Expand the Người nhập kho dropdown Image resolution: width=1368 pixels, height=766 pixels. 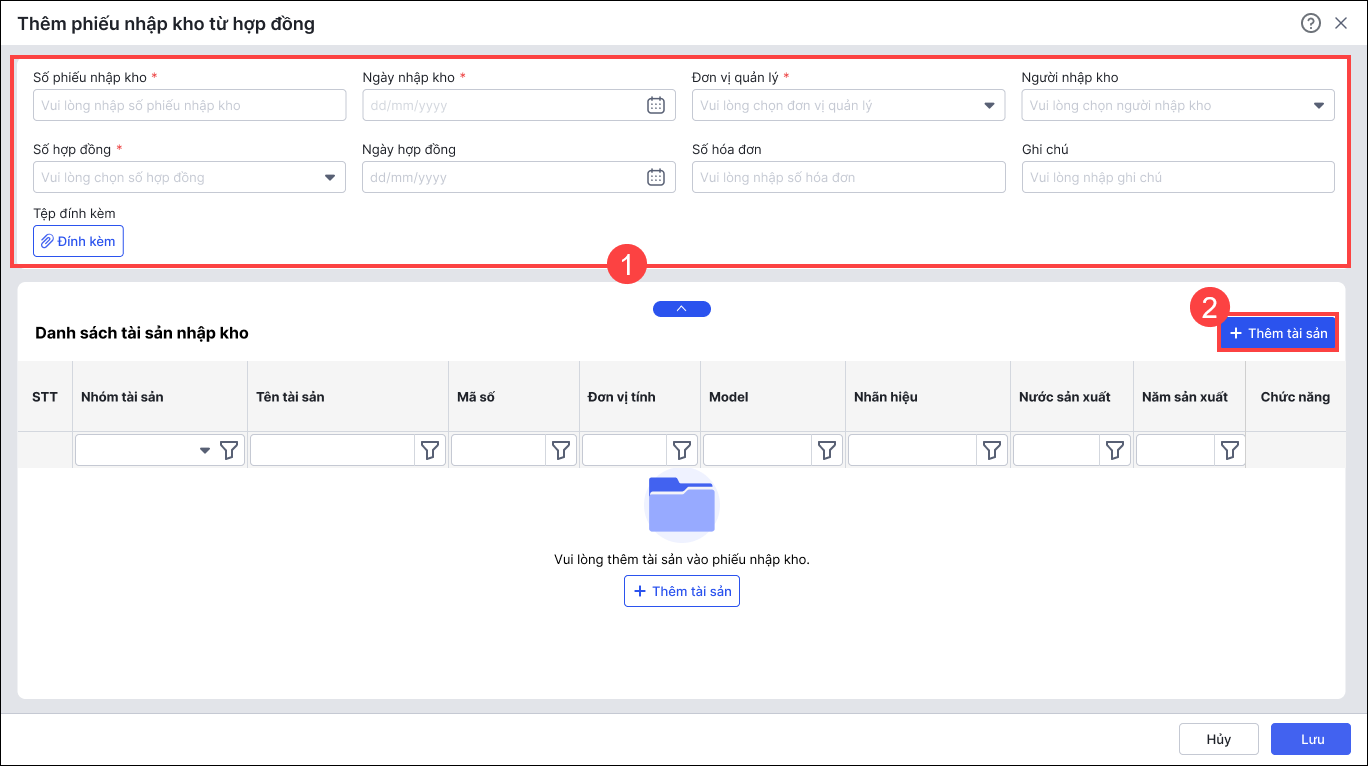click(1318, 105)
